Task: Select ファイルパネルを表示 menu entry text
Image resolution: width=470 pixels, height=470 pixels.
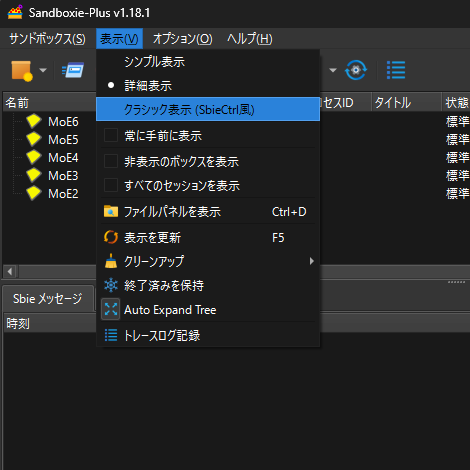Action: [x=172, y=212]
